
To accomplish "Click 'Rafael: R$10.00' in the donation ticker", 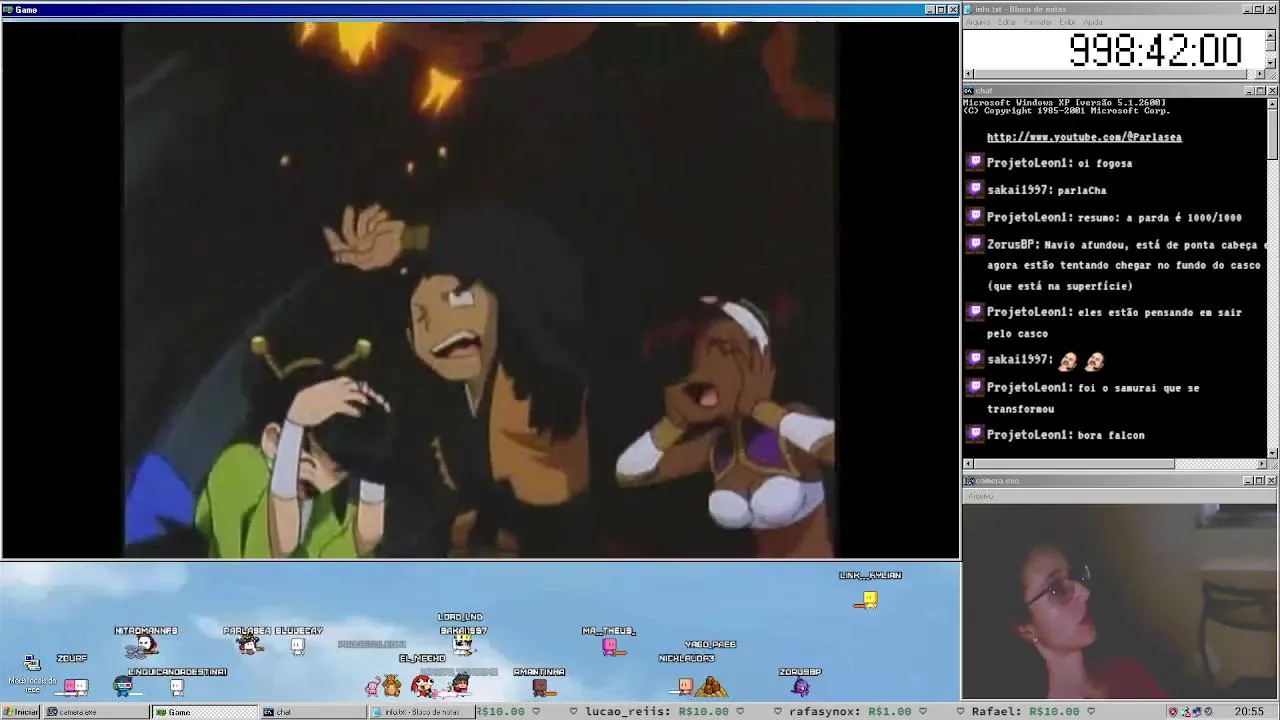I will [x=1025, y=712].
